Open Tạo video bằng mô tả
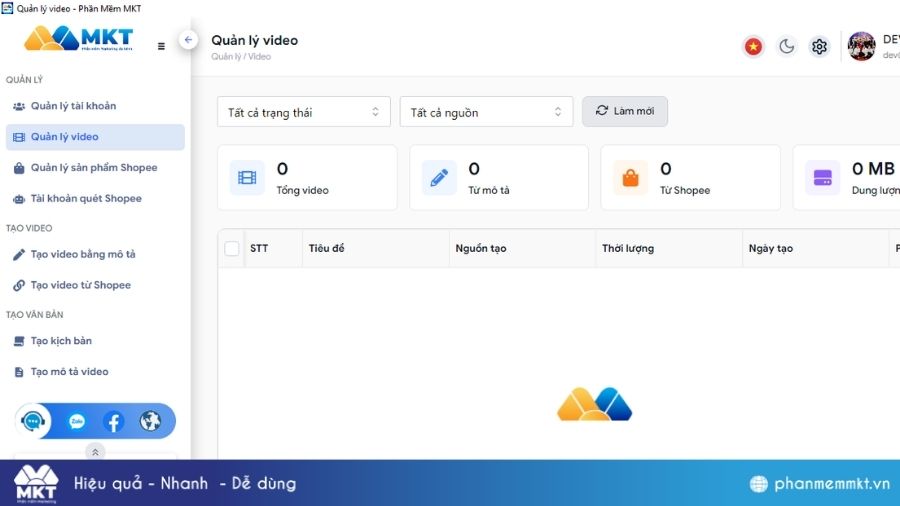900x506 pixels. (x=95, y=254)
